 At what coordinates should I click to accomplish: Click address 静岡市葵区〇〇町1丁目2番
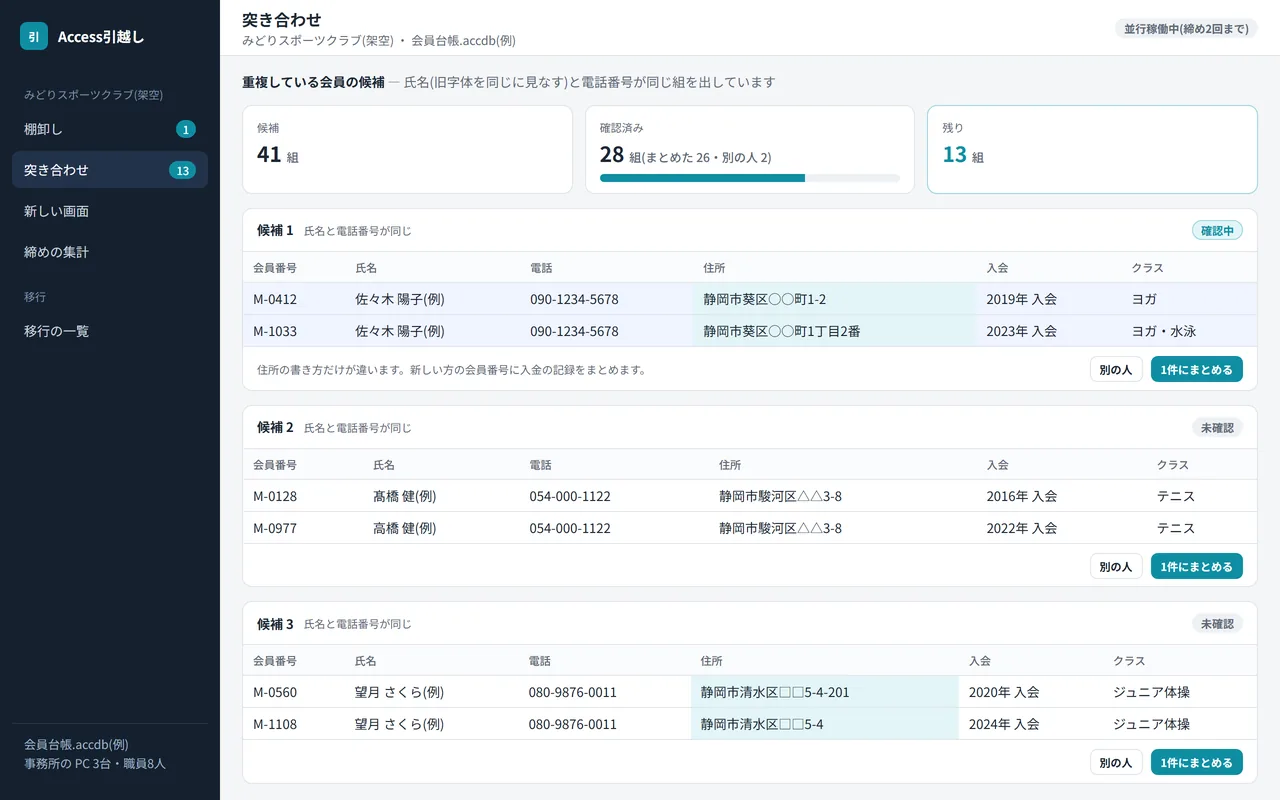click(781, 331)
